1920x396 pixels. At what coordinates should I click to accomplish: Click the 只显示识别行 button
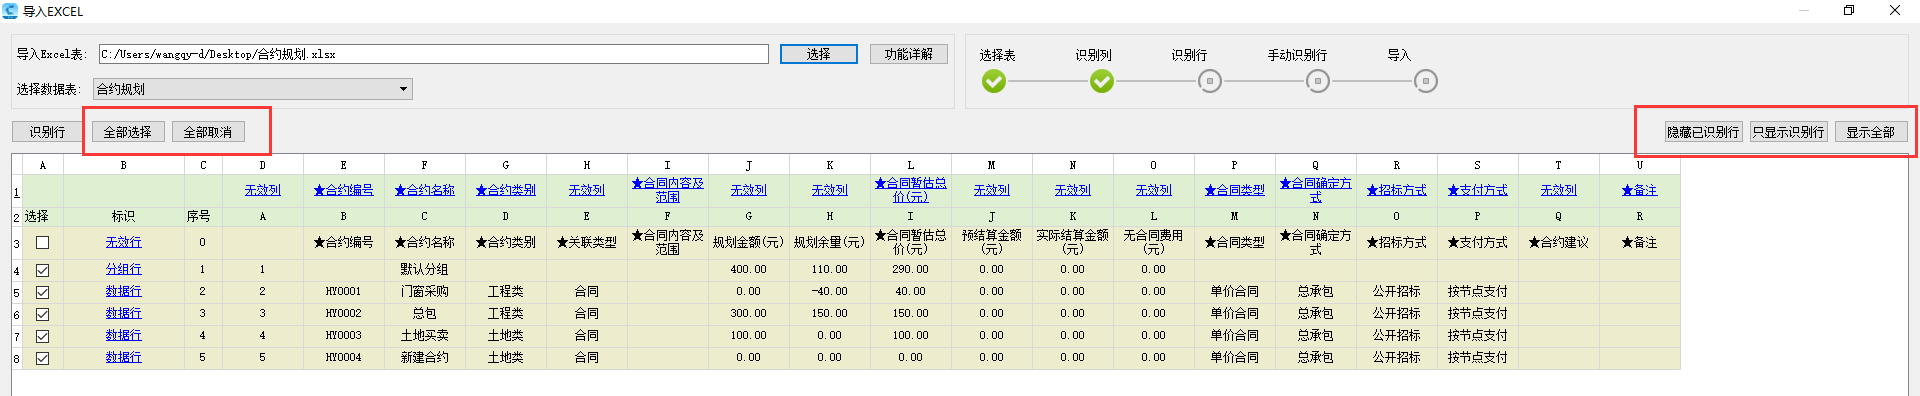(1789, 132)
